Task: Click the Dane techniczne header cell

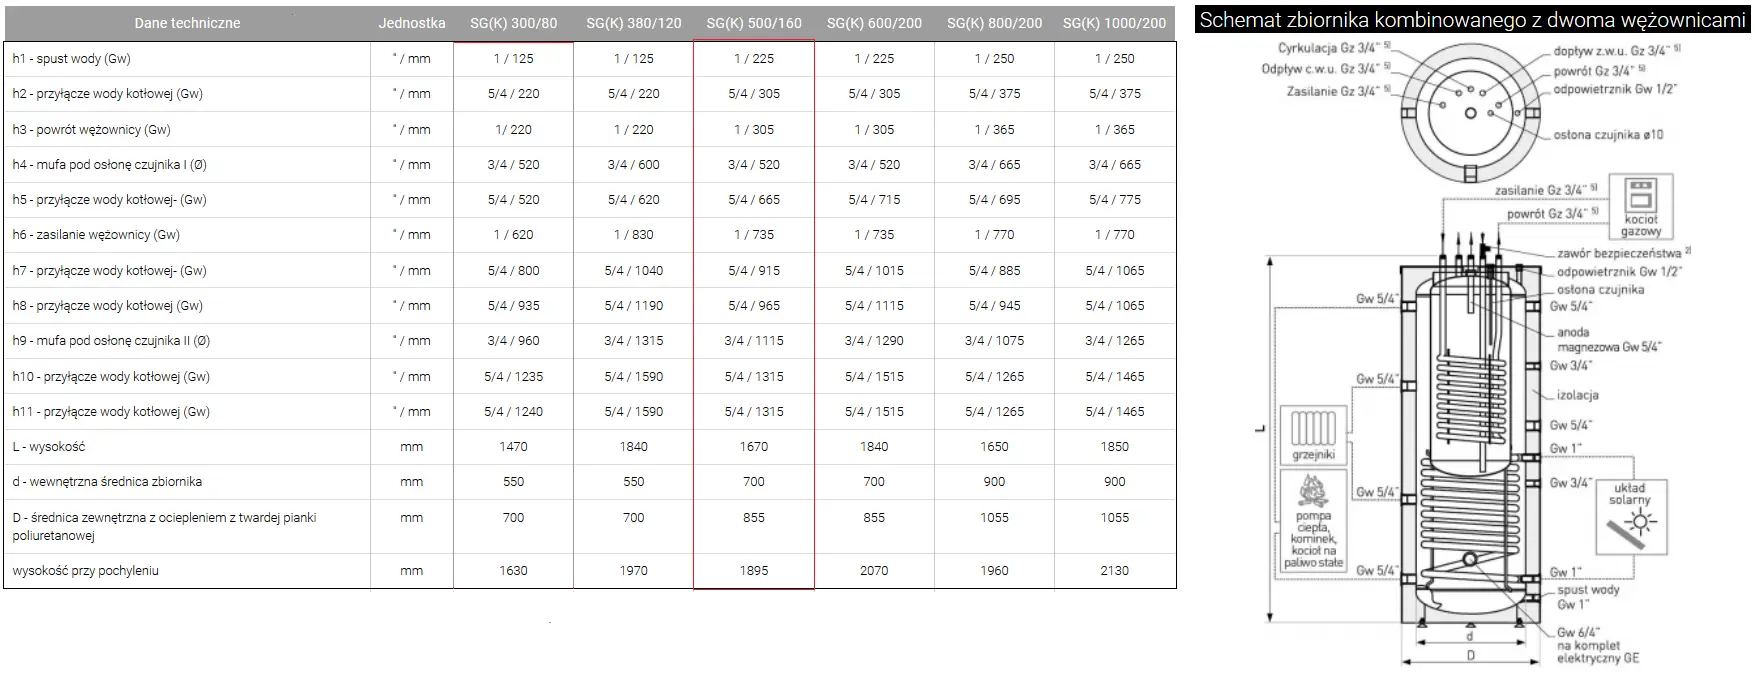Action: tap(187, 22)
